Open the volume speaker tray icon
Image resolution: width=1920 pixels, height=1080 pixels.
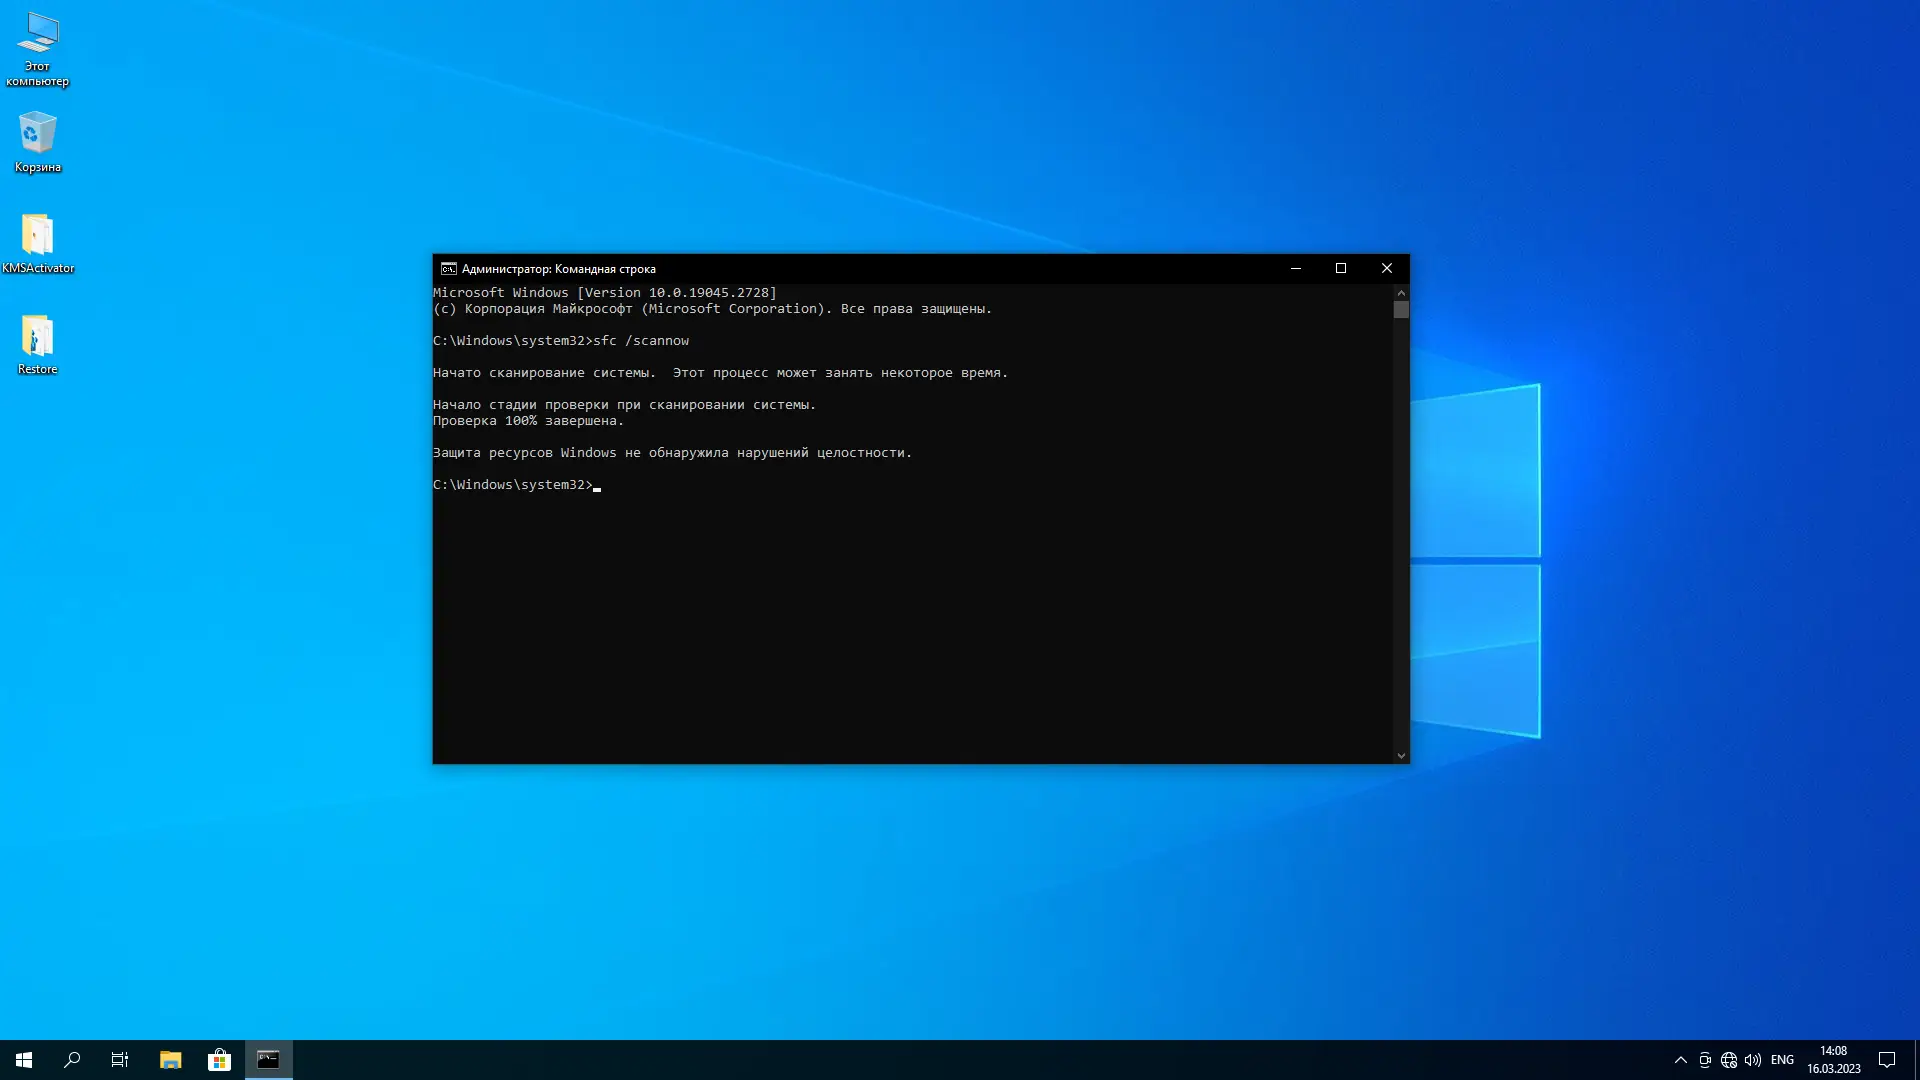(x=1753, y=1060)
